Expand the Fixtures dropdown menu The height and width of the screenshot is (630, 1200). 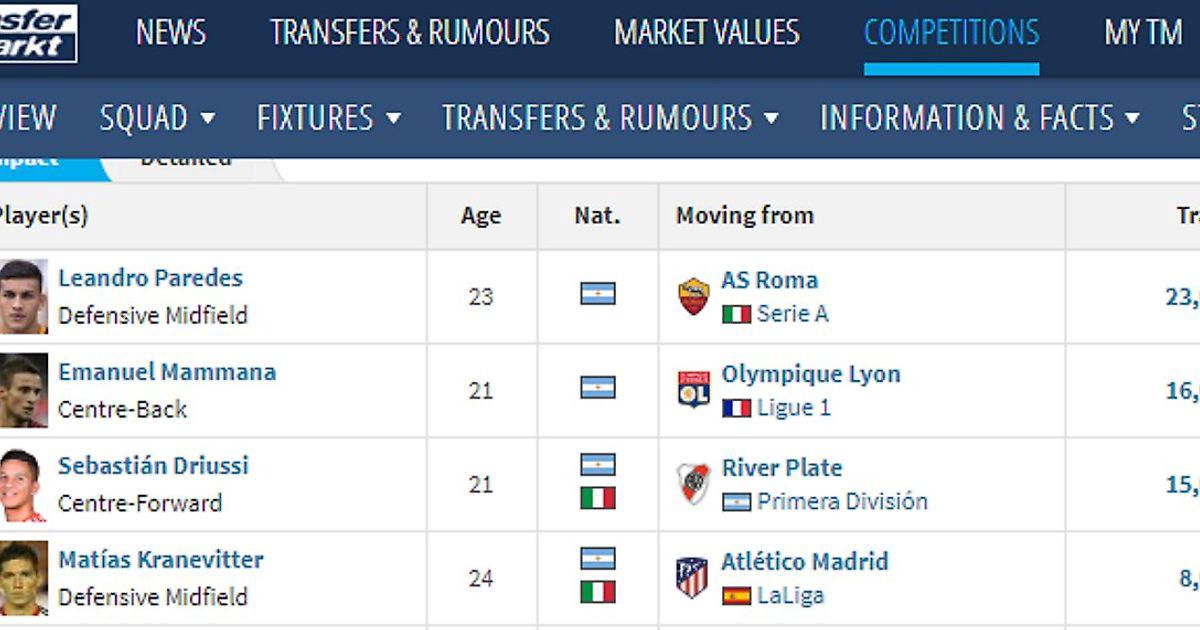(329, 118)
